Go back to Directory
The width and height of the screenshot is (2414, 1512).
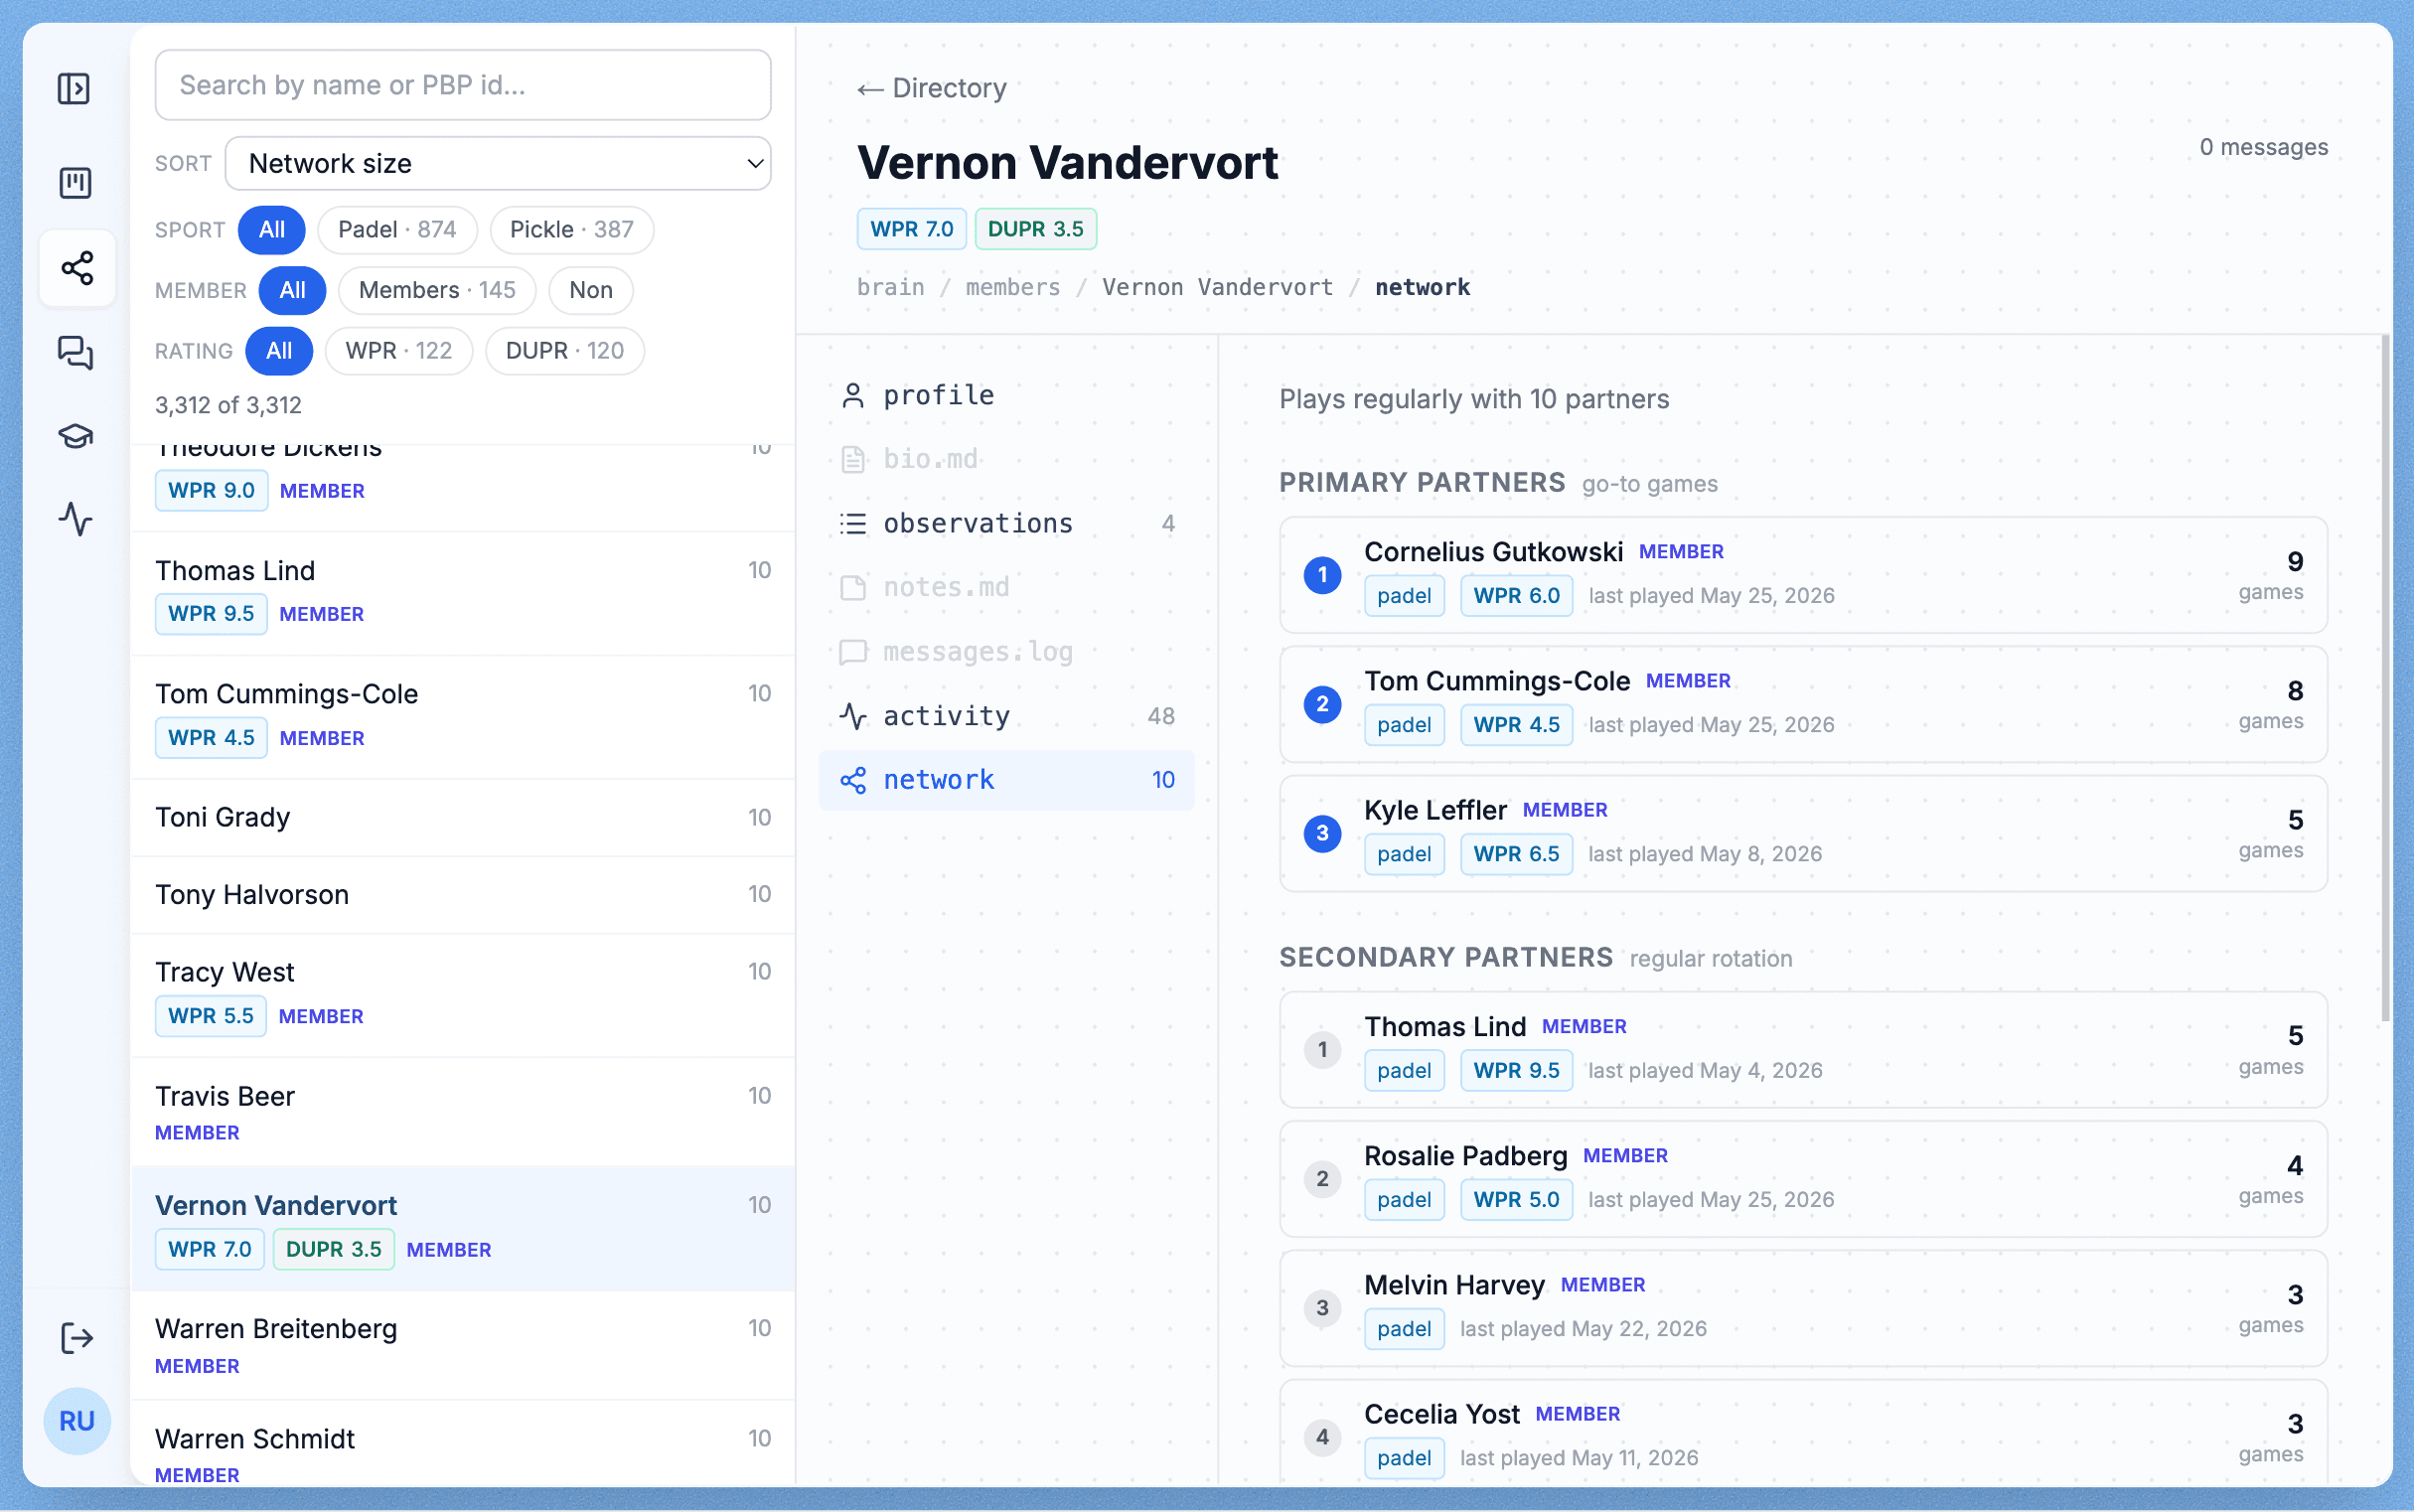(932, 88)
